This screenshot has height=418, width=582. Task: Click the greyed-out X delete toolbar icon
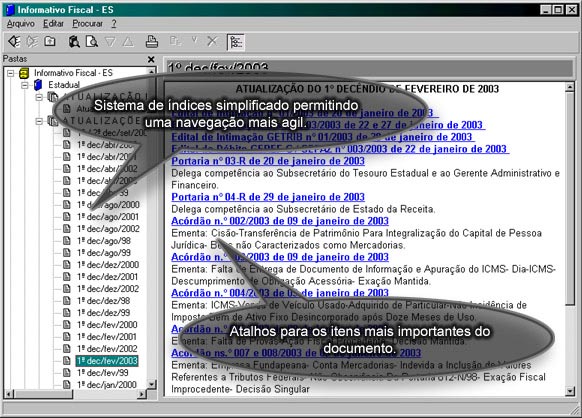pyautogui.click(x=212, y=41)
